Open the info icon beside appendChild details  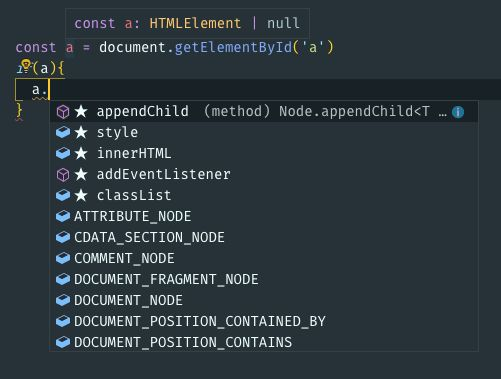pyautogui.click(x=458, y=112)
